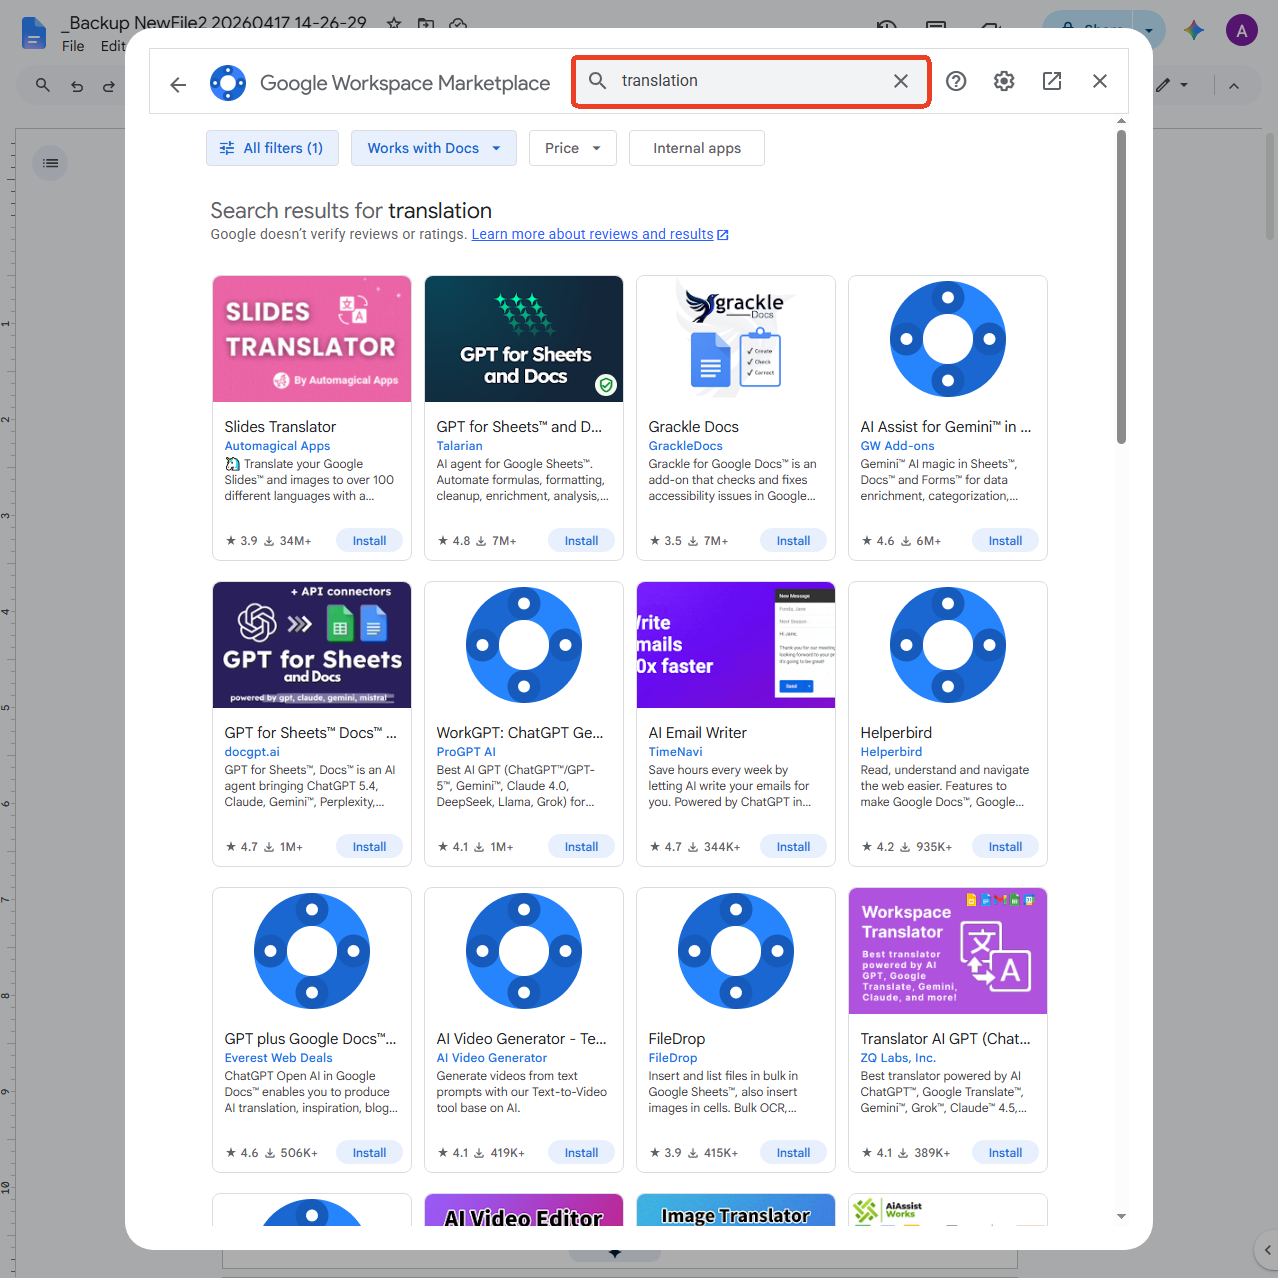
Task: Open the Image Translator card thumbnail
Action: tap(736, 1210)
